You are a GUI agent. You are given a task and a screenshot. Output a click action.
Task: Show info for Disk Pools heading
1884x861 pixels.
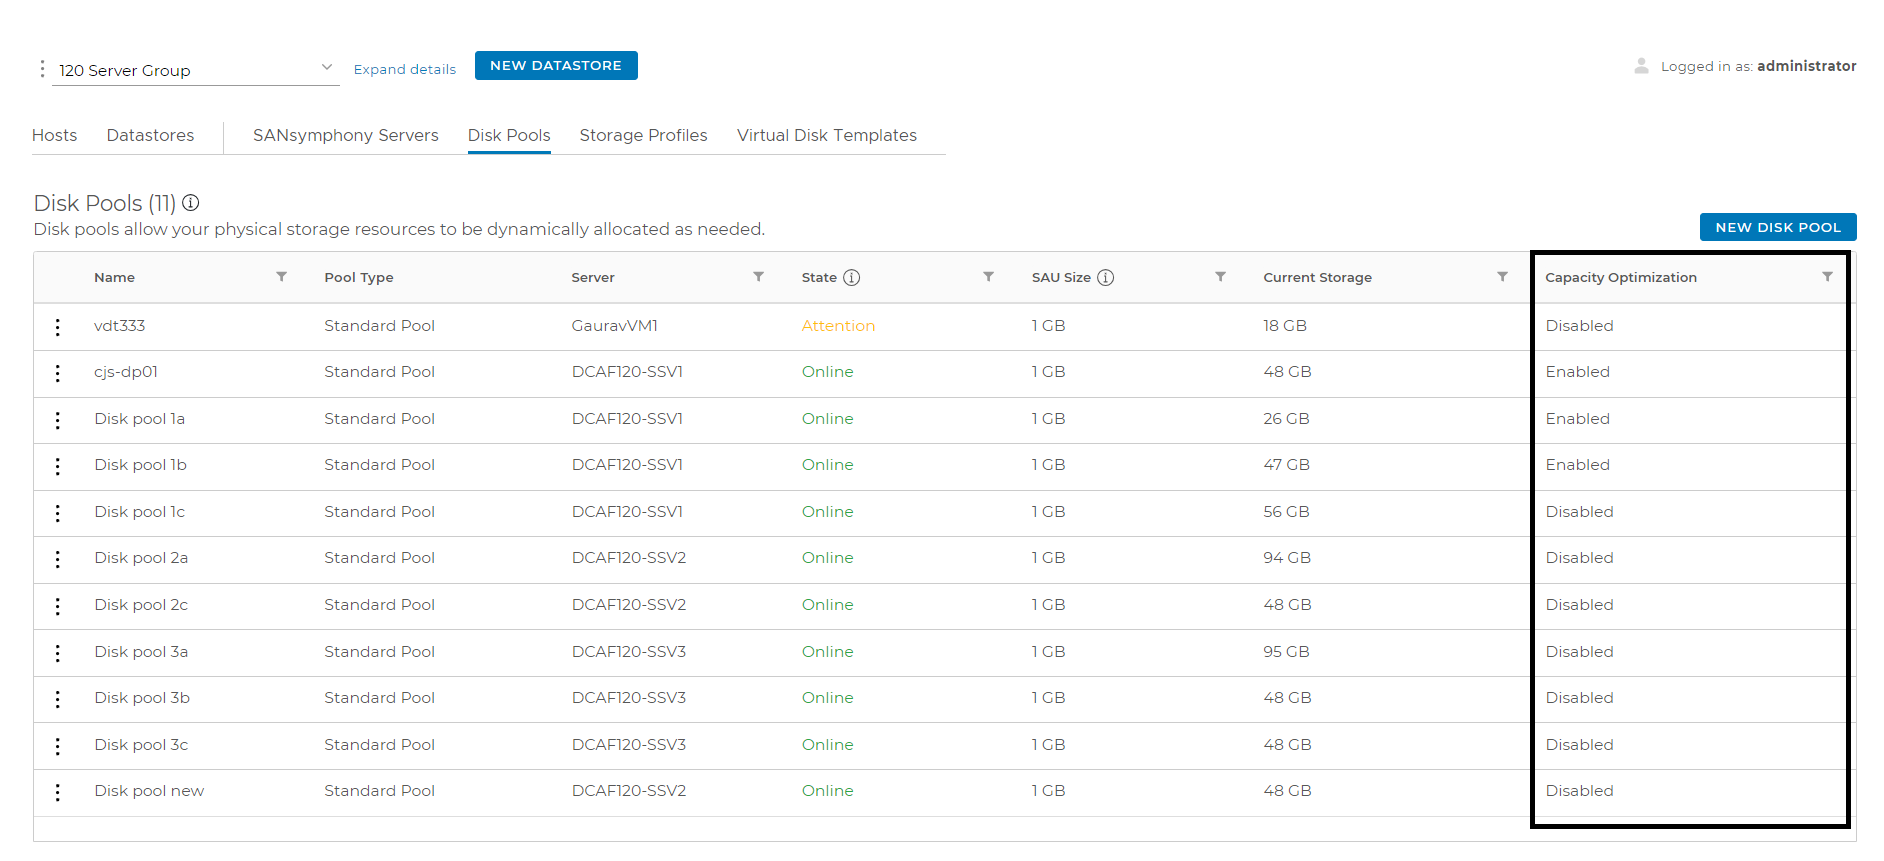(191, 203)
